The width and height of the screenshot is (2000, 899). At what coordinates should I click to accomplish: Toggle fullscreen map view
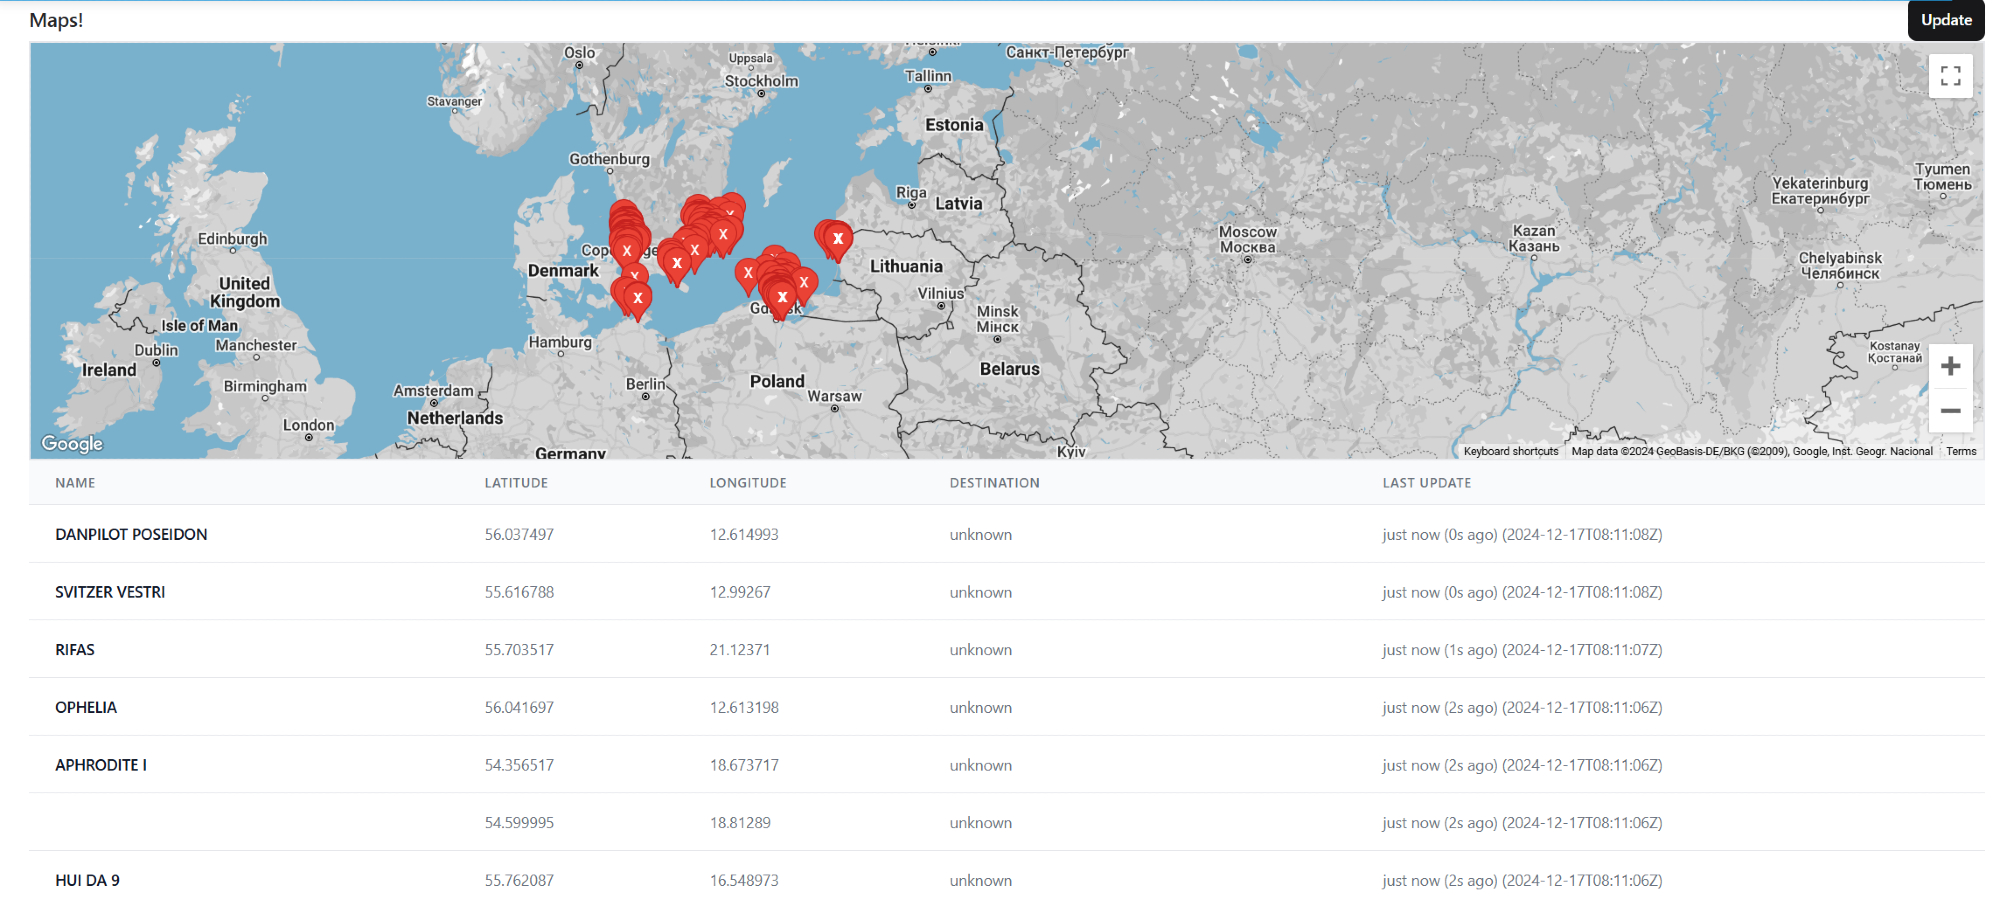tap(1950, 76)
